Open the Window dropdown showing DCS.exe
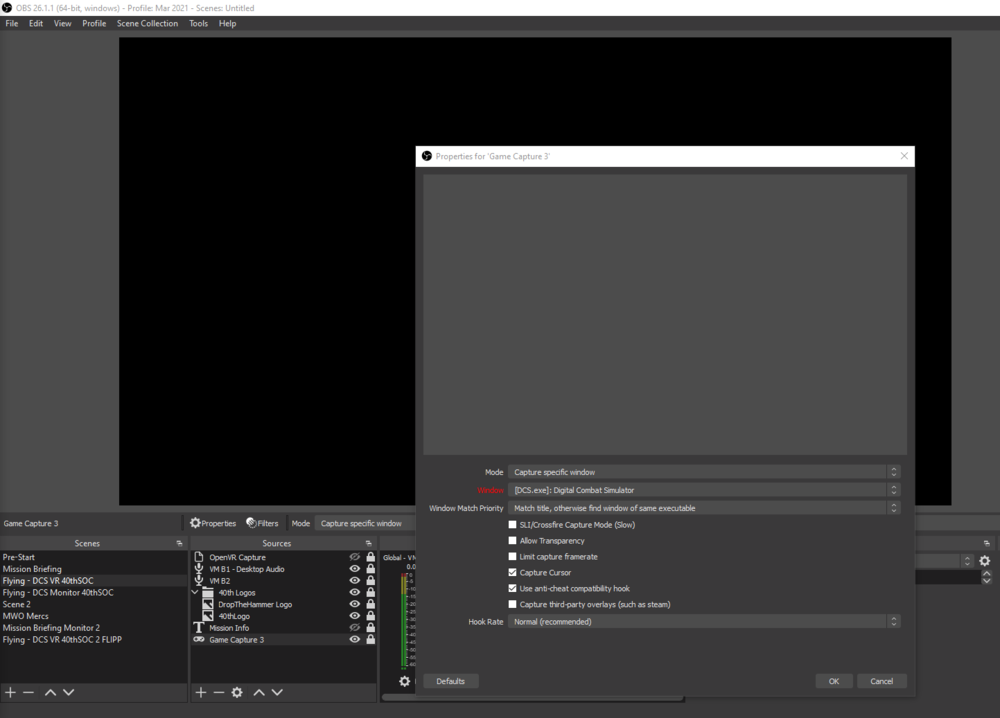The image size is (1000, 718). pyautogui.click(x=703, y=490)
